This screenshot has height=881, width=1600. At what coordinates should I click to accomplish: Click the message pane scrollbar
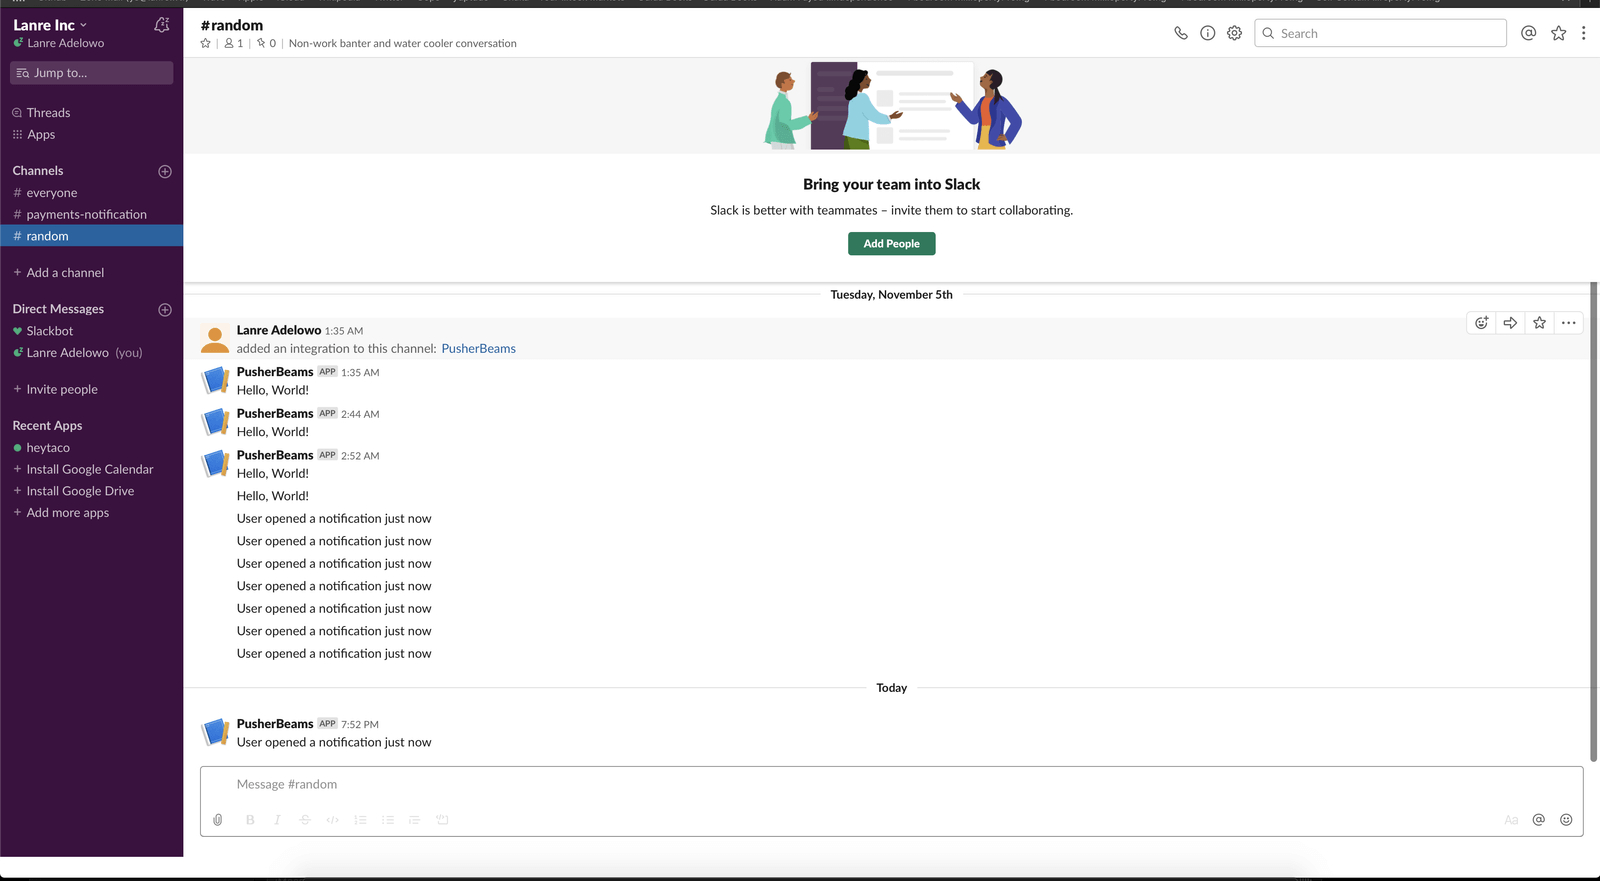click(x=1594, y=520)
